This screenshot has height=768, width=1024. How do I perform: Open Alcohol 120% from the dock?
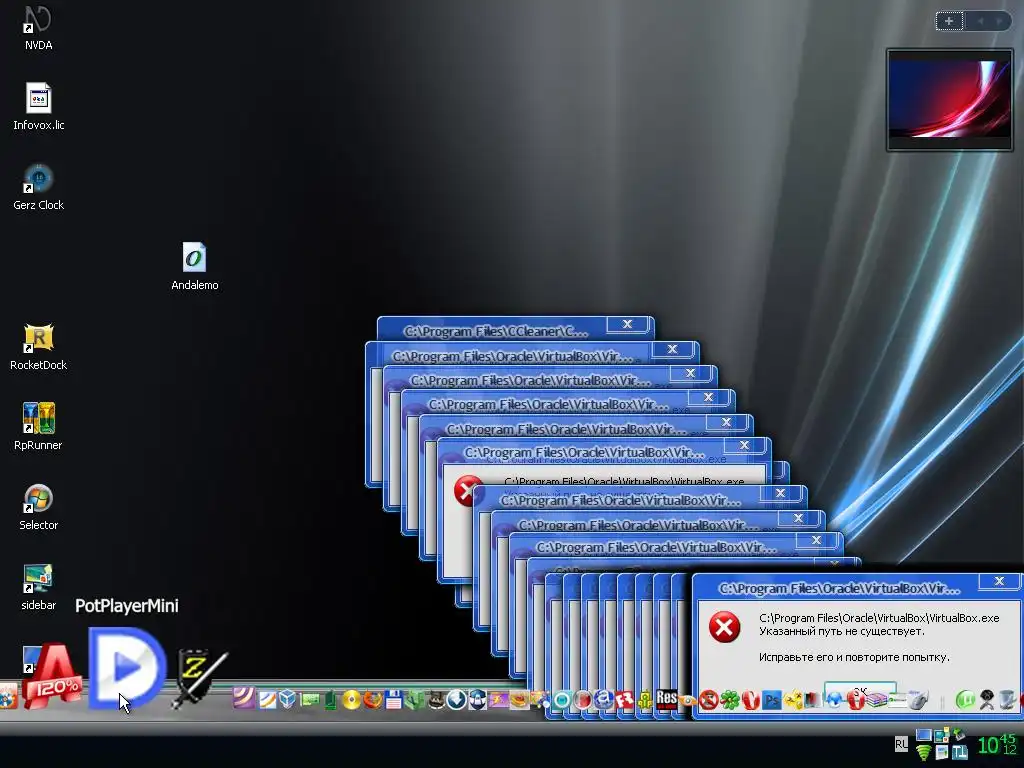52,677
